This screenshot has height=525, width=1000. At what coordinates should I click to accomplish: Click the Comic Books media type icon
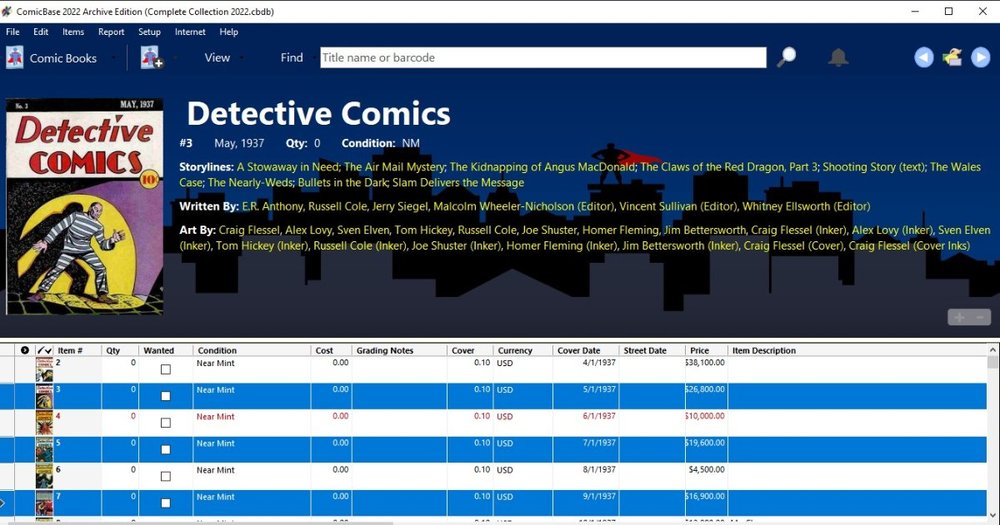tap(15, 58)
